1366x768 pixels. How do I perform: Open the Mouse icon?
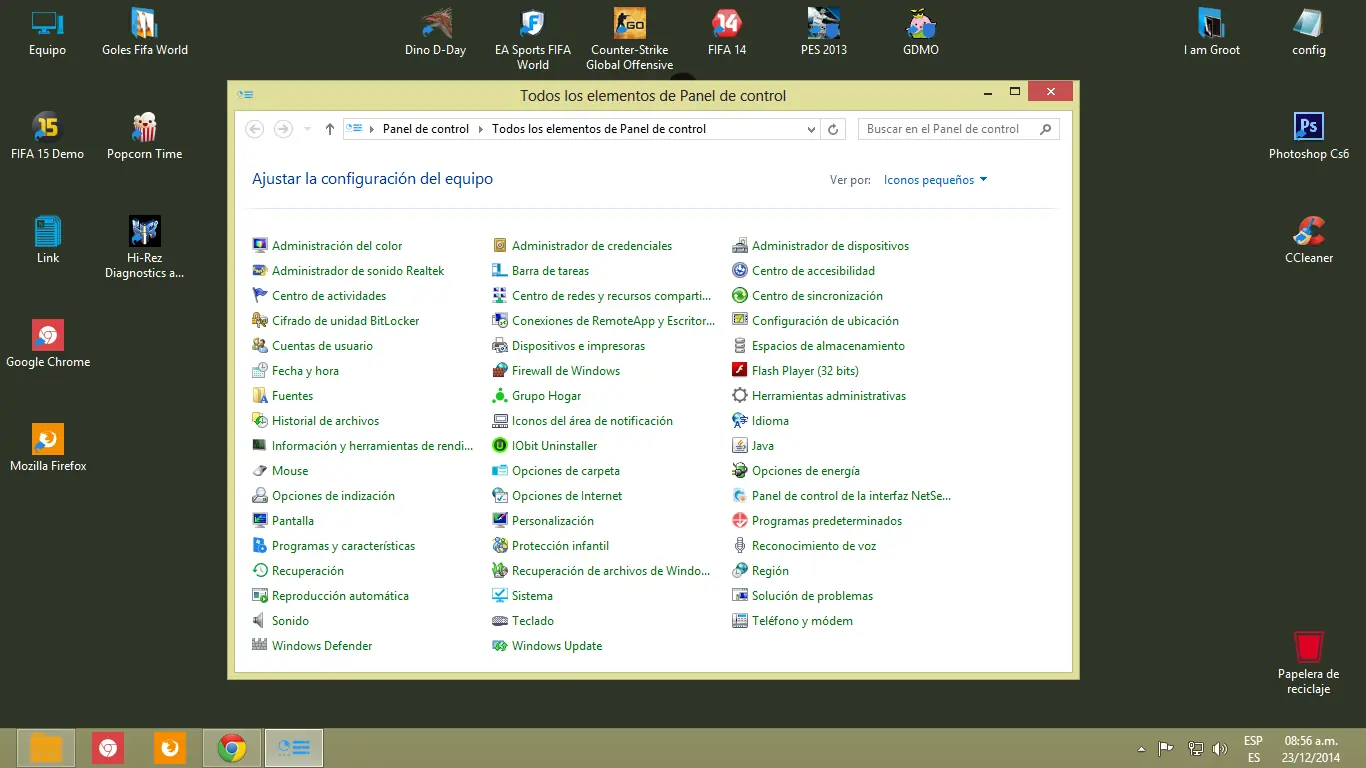coord(260,471)
